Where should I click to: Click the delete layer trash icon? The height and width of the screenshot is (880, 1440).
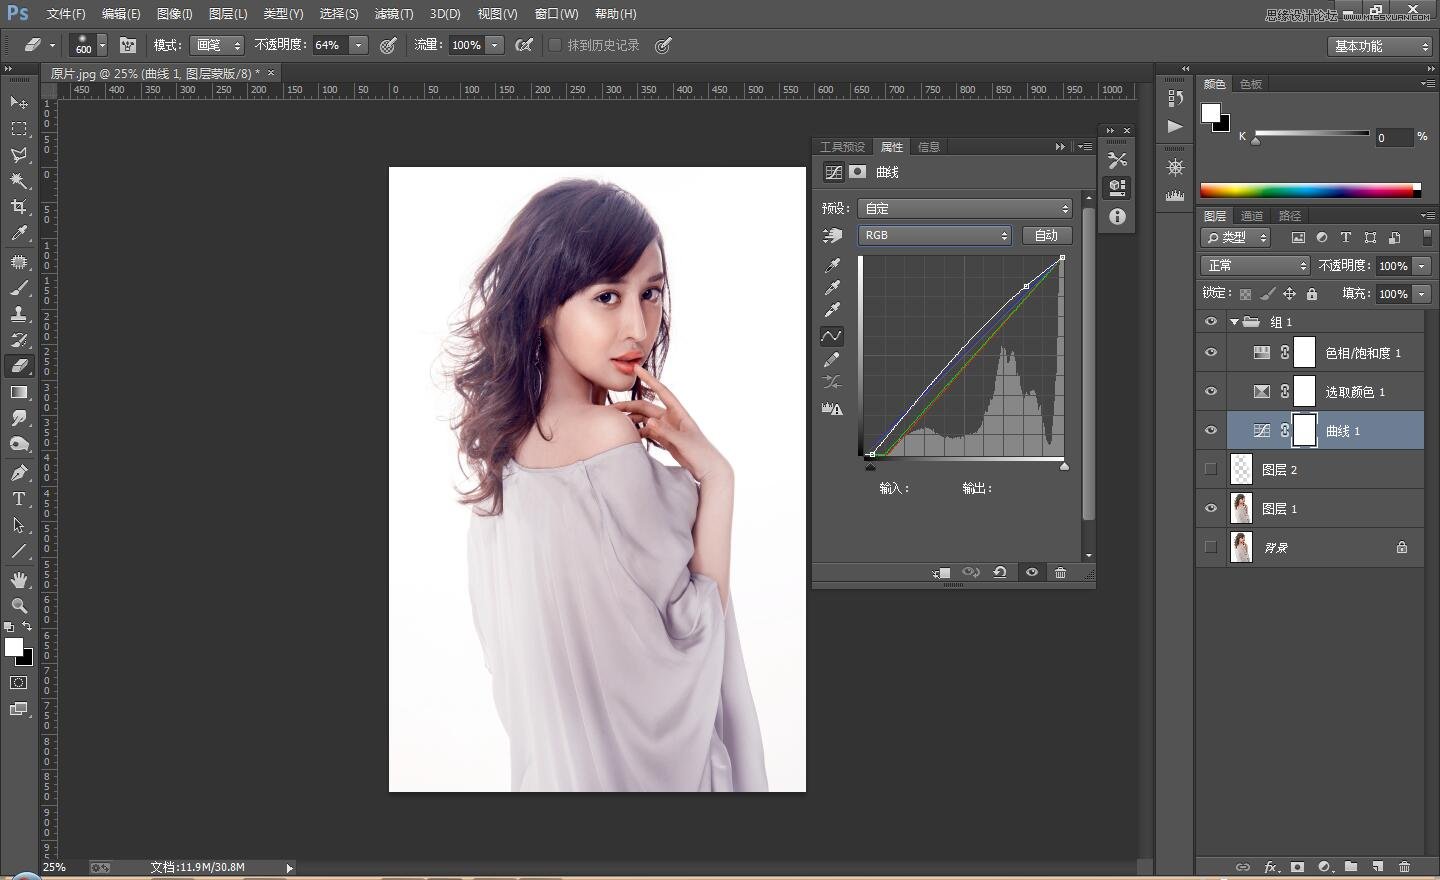pyautogui.click(x=1404, y=867)
